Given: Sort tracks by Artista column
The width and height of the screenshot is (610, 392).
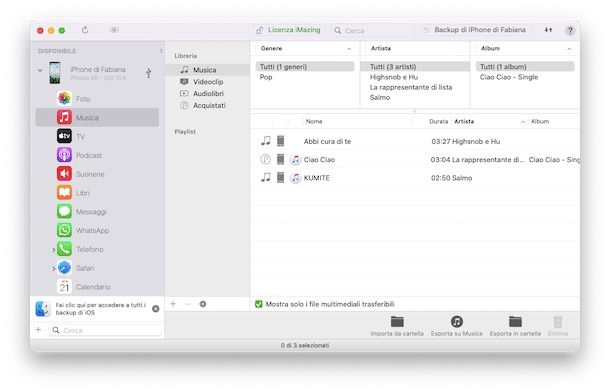Looking at the screenshot, I should point(489,121).
